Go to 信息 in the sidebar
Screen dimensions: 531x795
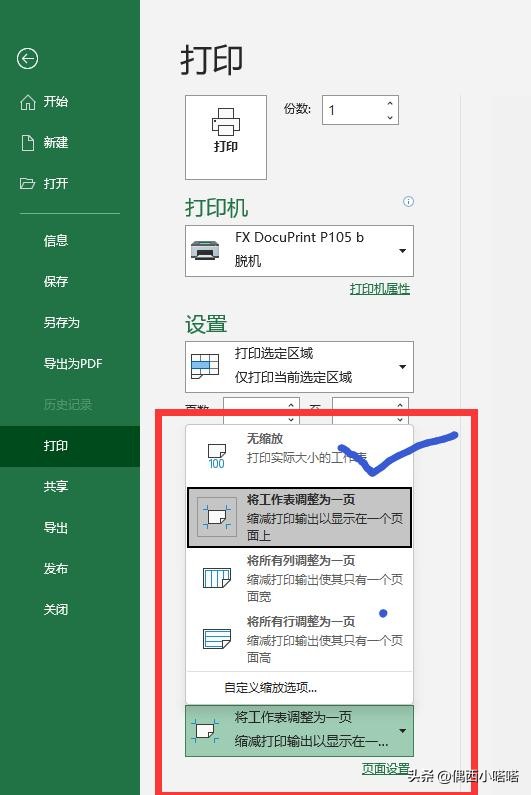[x=70, y=241]
